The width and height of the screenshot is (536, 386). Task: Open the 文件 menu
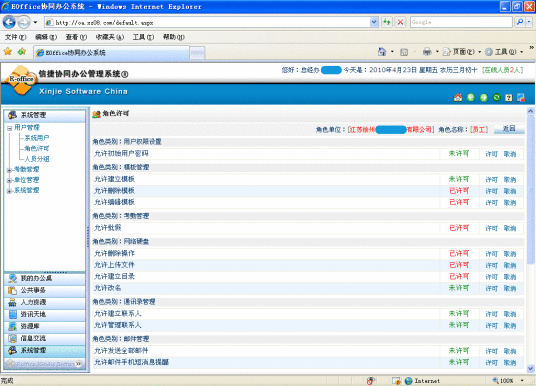tap(16, 37)
